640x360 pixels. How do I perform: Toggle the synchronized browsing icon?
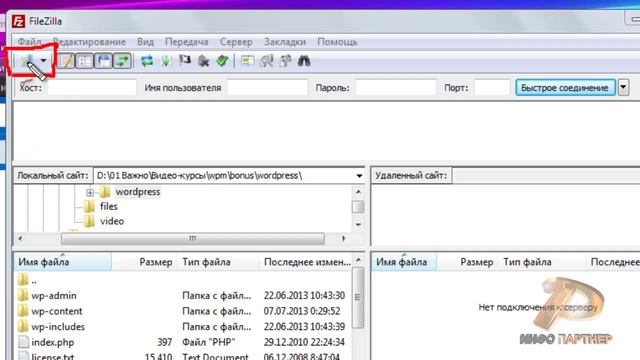point(285,61)
